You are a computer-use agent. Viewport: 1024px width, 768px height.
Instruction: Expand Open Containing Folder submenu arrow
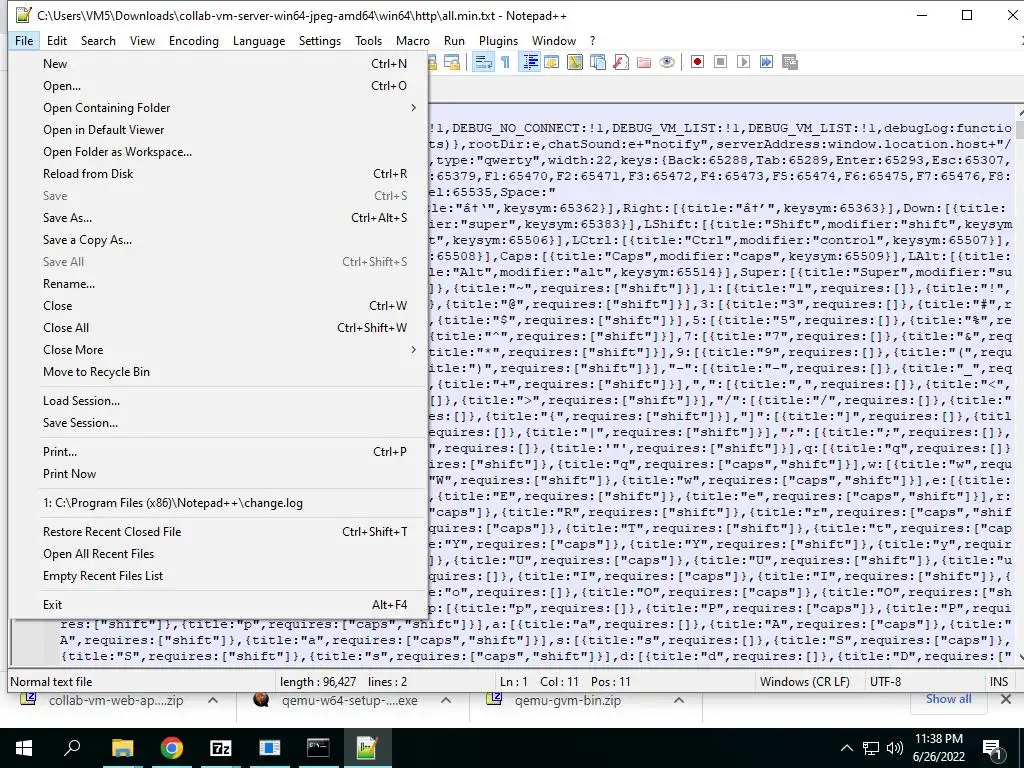pos(413,107)
